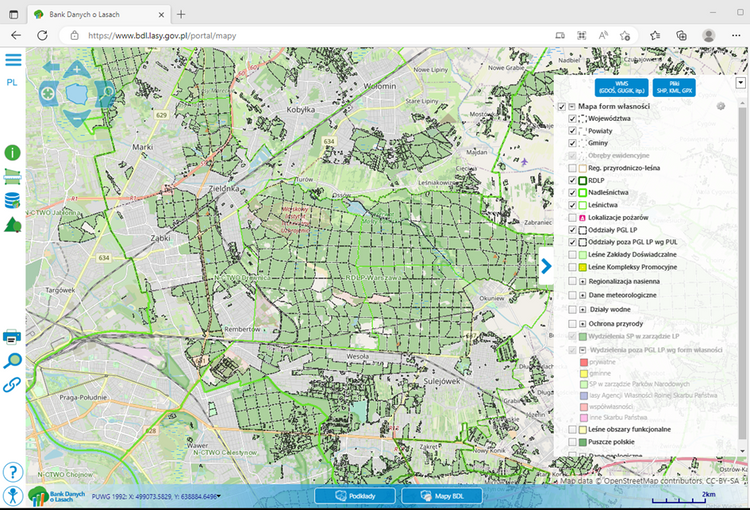
Task: Toggle the Nadleśnictwa layer checkbox
Action: click(573, 192)
